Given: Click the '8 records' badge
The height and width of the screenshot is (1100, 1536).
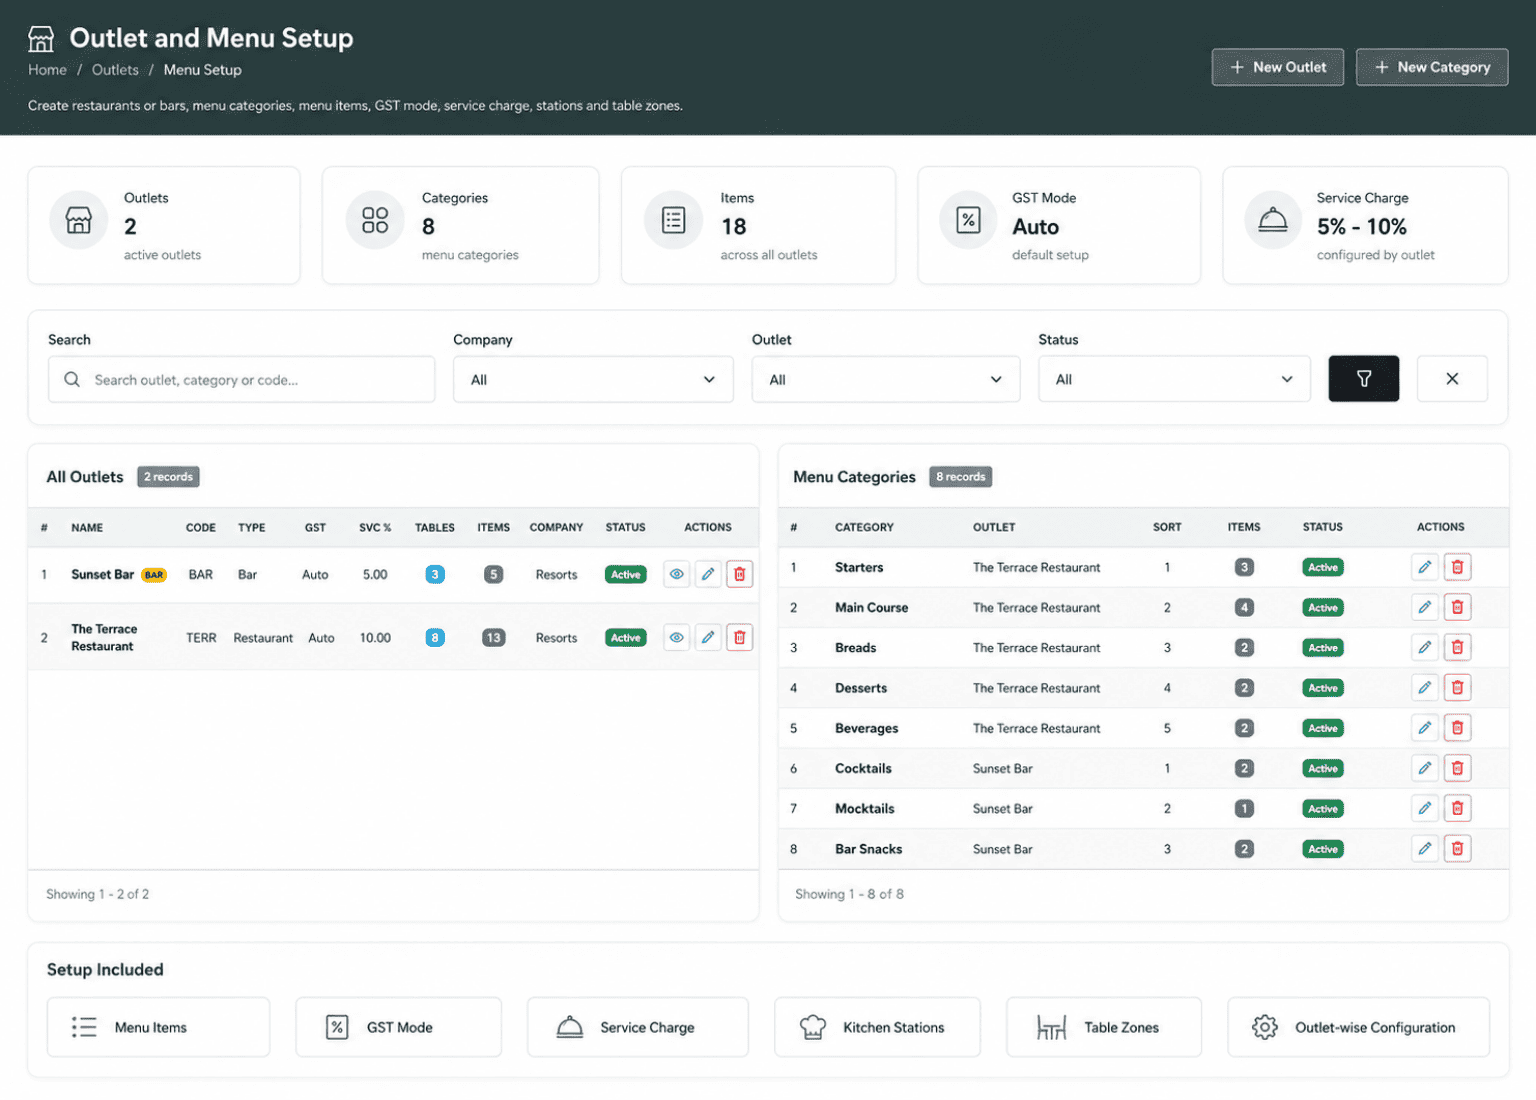Looking at the screenshot, I should (x=961, y=477).
